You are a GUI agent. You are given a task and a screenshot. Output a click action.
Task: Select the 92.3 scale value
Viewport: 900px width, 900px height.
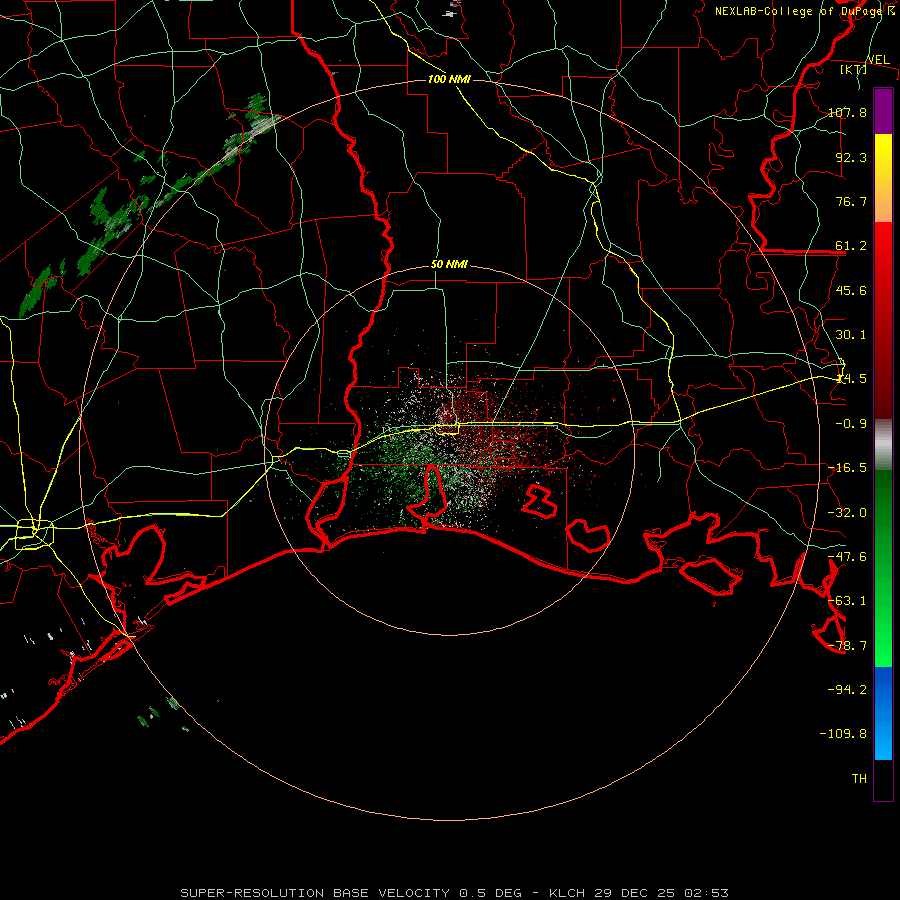(x=851, y=157)
